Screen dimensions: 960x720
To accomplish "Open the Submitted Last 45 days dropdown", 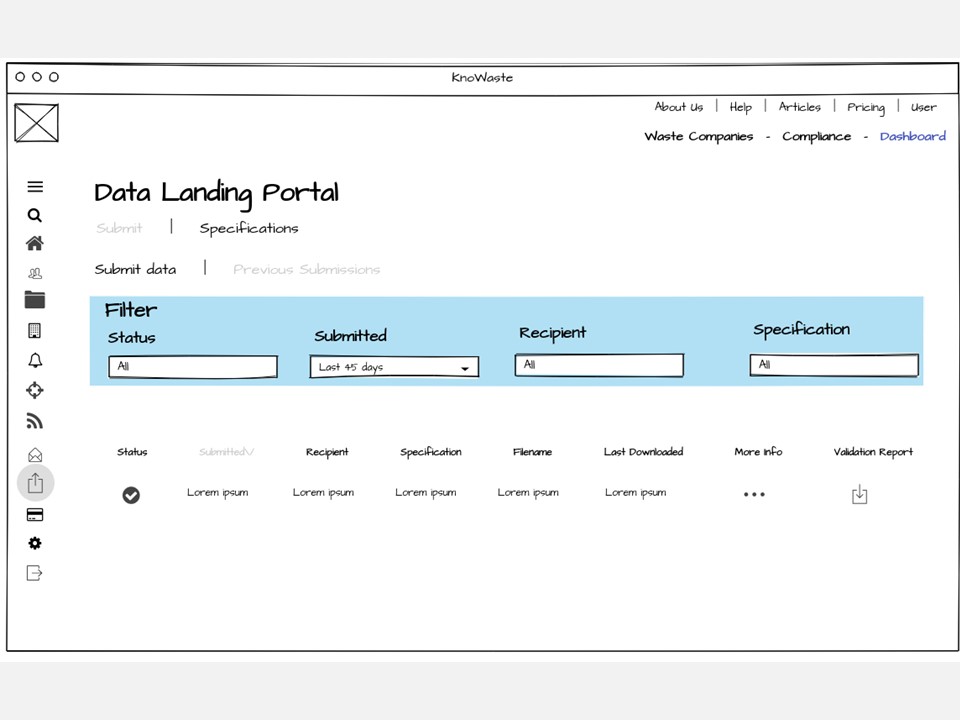I will pos(394,367).
